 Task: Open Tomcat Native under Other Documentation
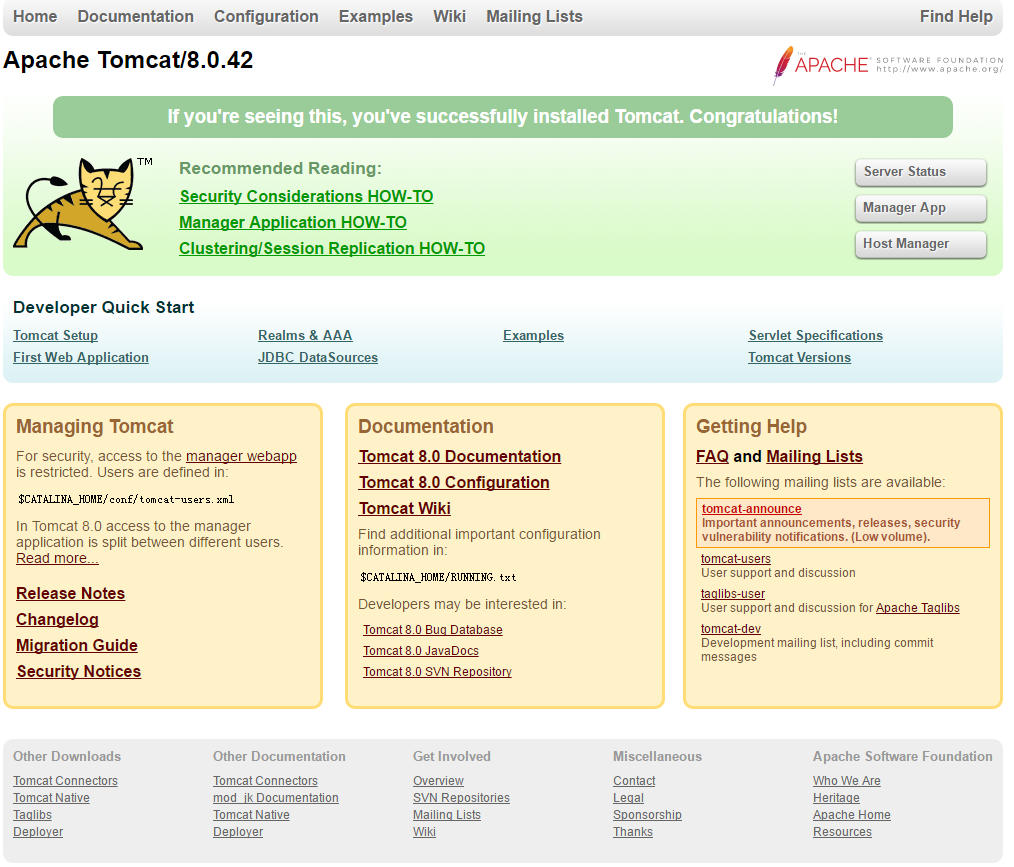click(251, 815)
